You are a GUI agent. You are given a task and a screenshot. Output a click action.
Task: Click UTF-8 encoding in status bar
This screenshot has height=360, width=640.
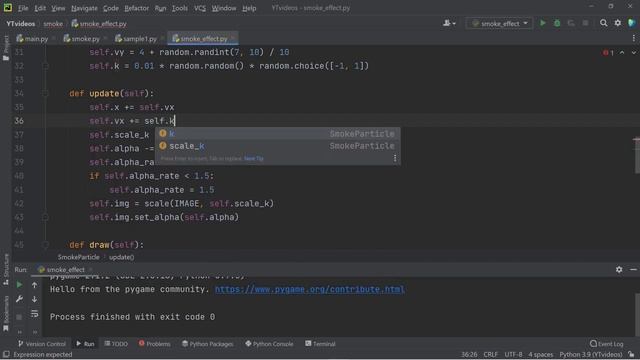[513, 355]
